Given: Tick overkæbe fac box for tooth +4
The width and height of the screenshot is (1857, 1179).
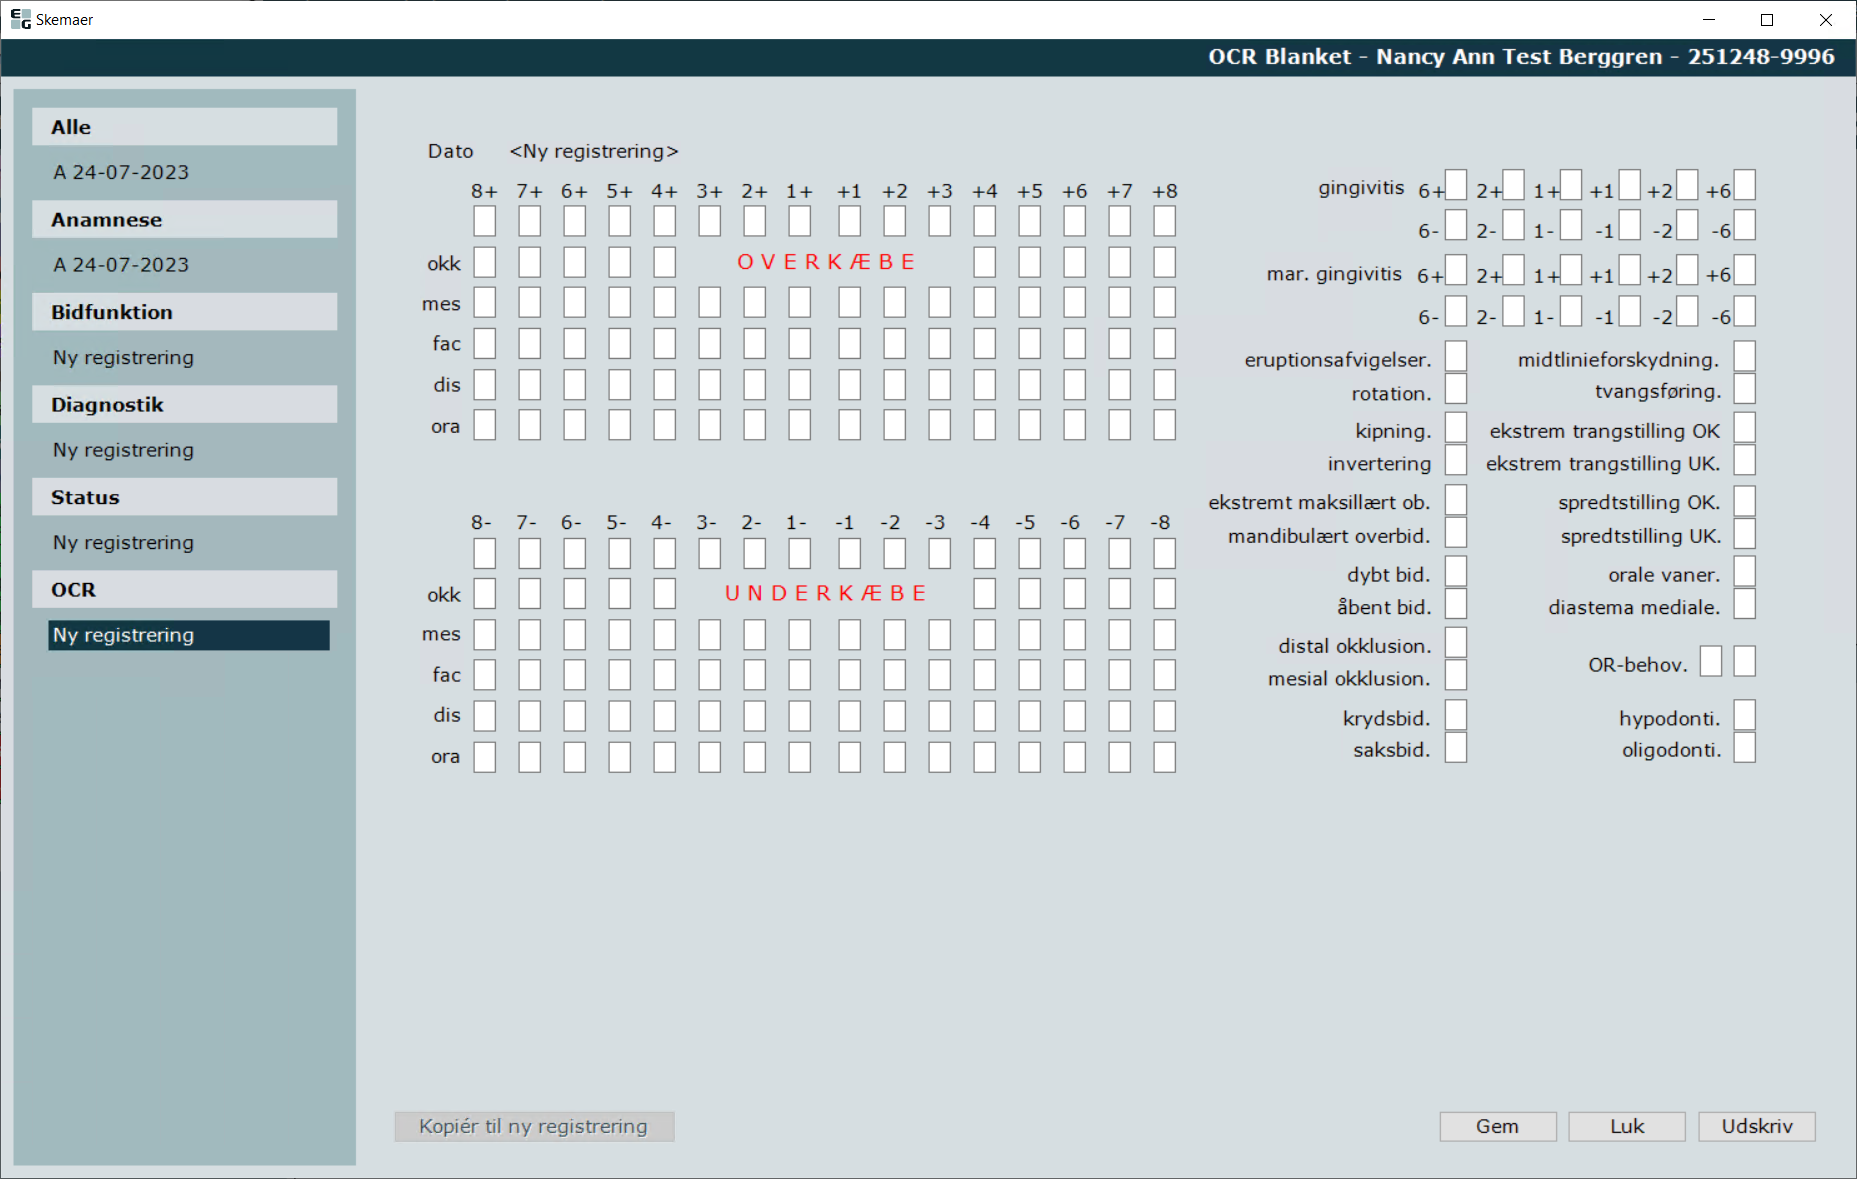Looking at the screenshot, I should tap(985, 343).
